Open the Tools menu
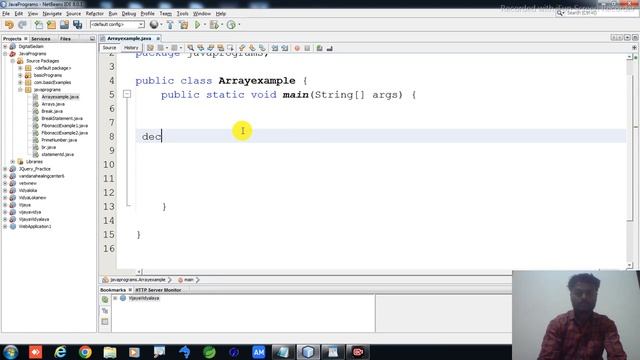 tap(182, 13)
